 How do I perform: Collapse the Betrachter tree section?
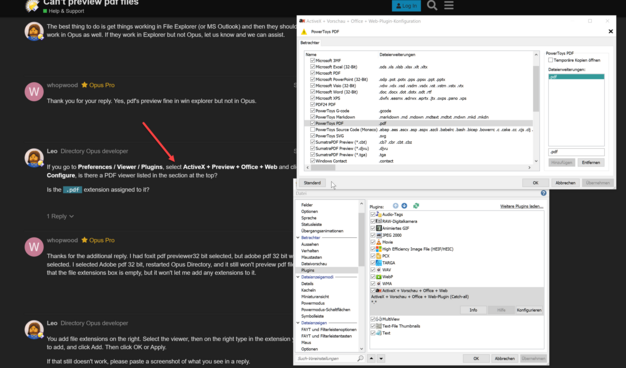298,237
